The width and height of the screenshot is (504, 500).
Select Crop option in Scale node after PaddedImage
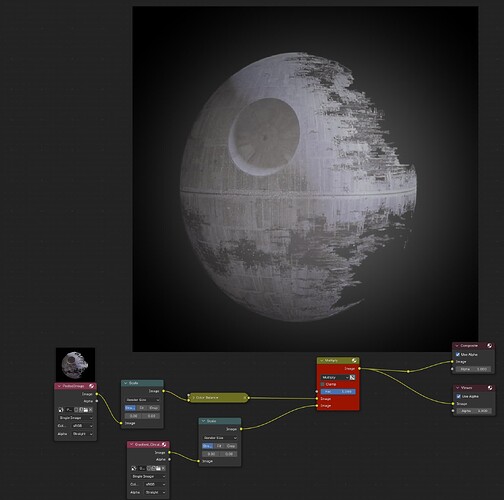pyautogui.click(x=153, y=408)
